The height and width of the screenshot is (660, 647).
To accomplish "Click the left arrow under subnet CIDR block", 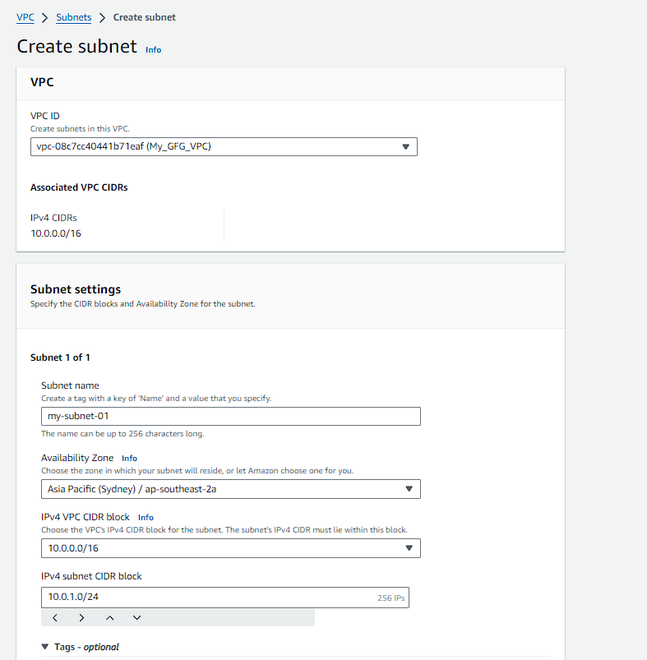I will [x=56, y=617].
